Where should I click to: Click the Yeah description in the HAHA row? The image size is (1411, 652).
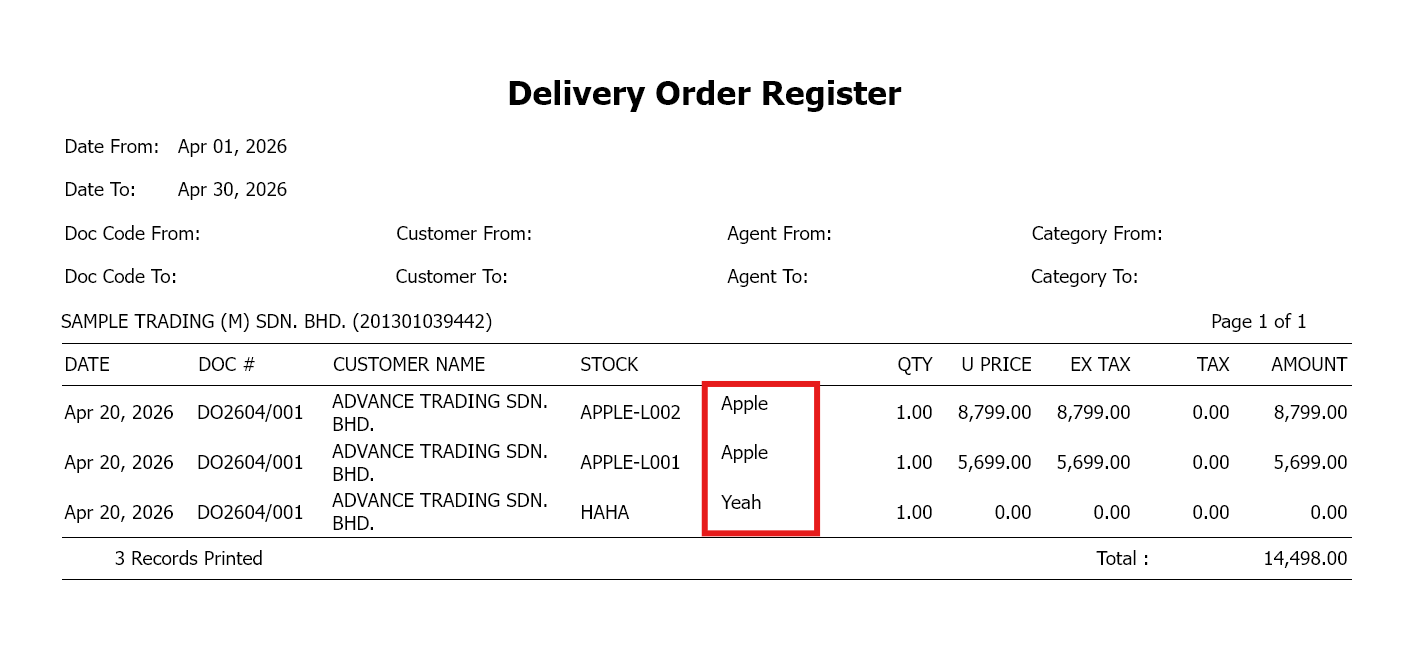741,503
